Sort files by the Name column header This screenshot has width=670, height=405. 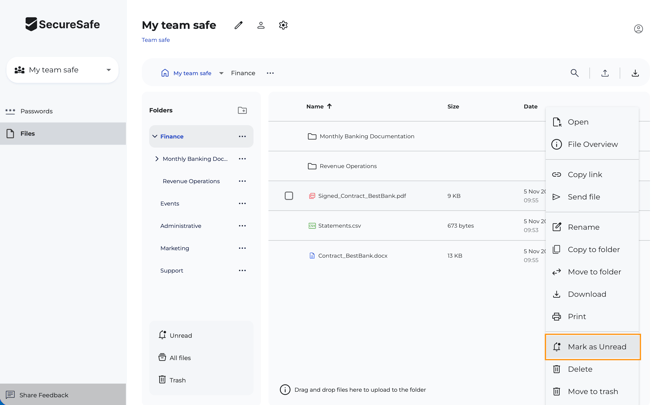click(x=315, y=106)
